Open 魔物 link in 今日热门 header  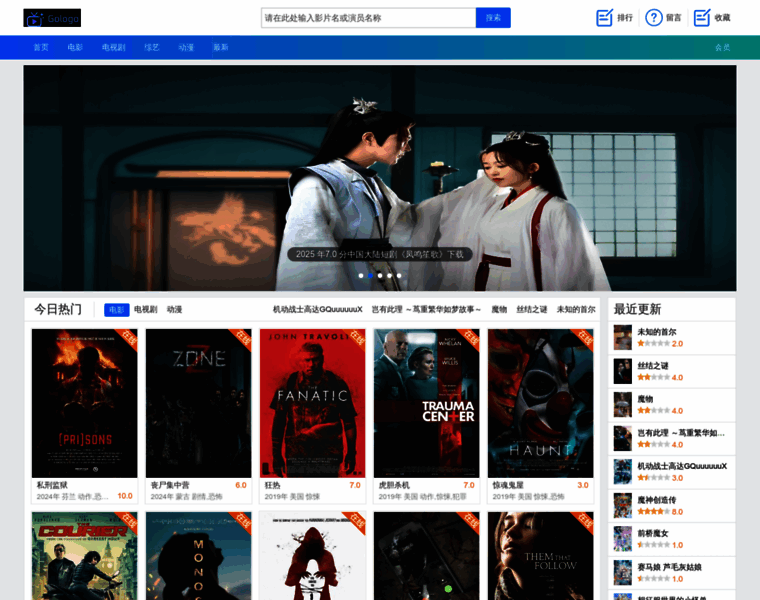[499, 310]
